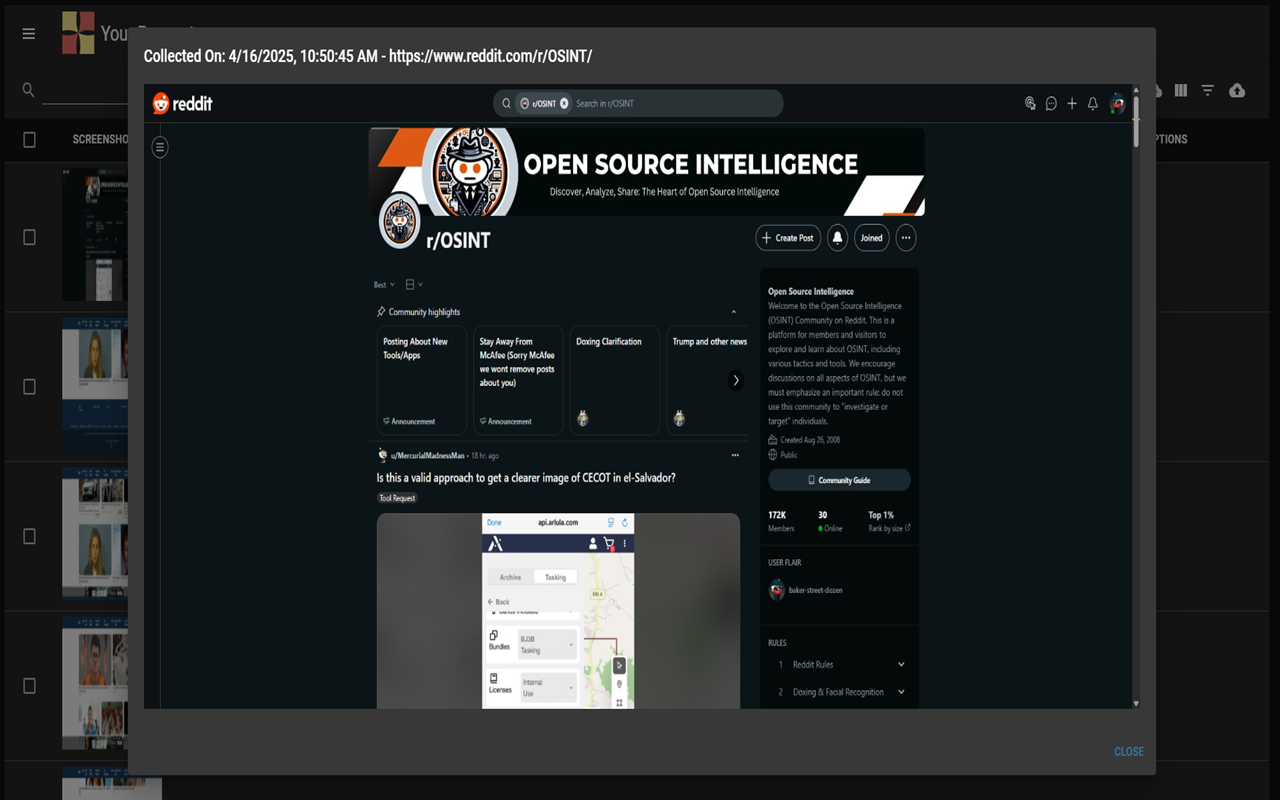Screen dimensions: 1280x800
Task: Open the post view layout dropdown
Action: point(414,285)
